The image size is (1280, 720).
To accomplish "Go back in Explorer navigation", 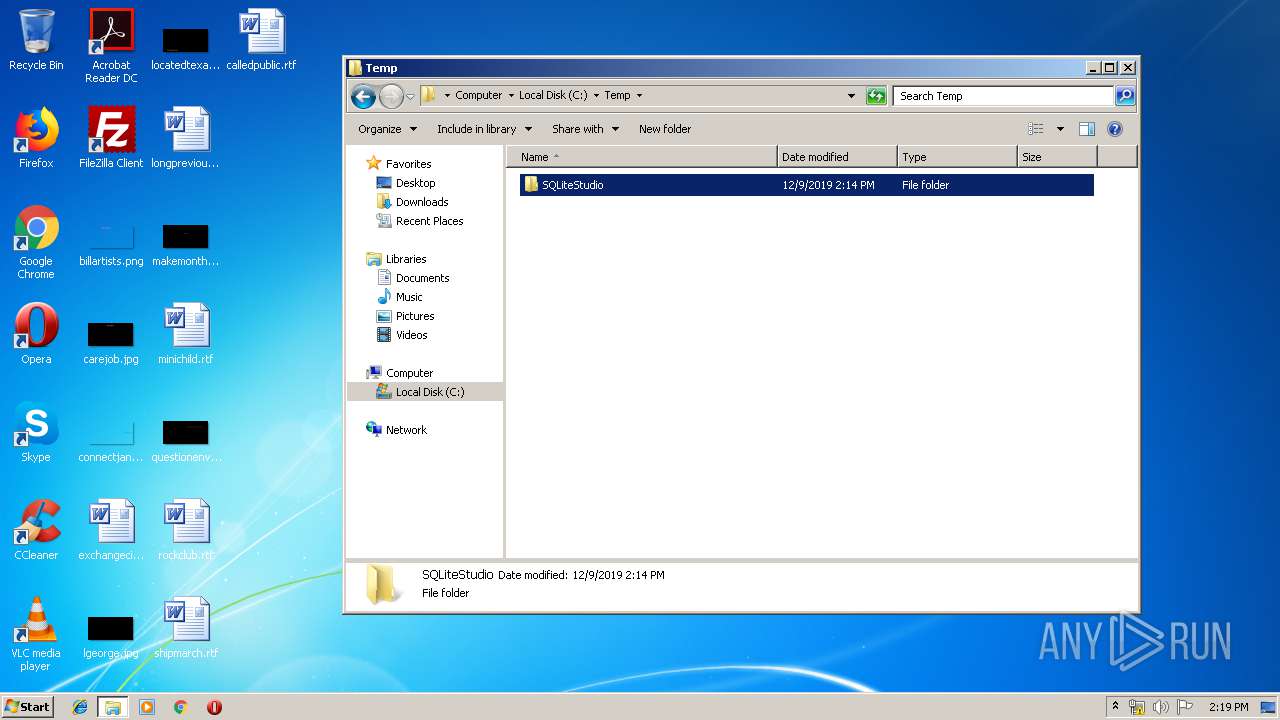I will pyautogui.click(x=363, y=96).
